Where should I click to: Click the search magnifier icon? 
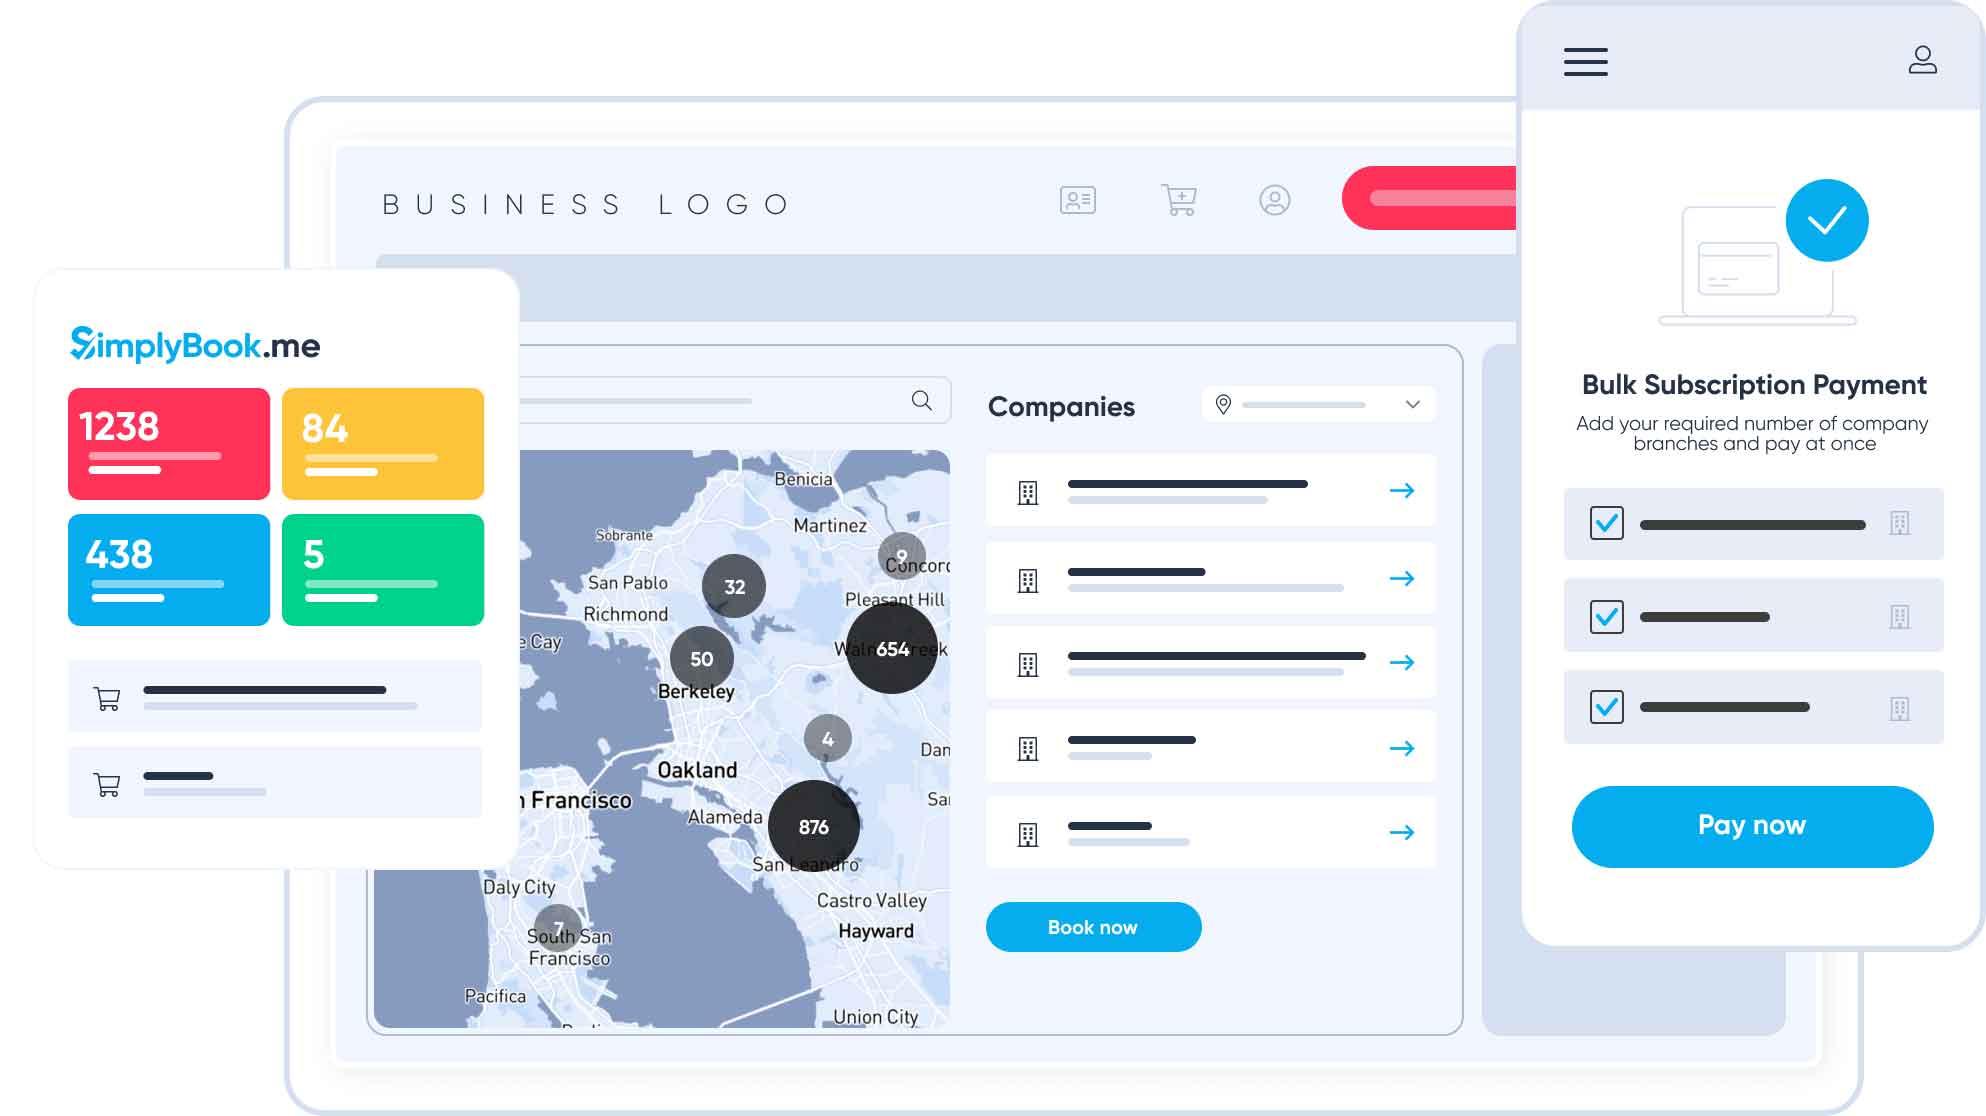pyautogui.click(x=922, y=400)
